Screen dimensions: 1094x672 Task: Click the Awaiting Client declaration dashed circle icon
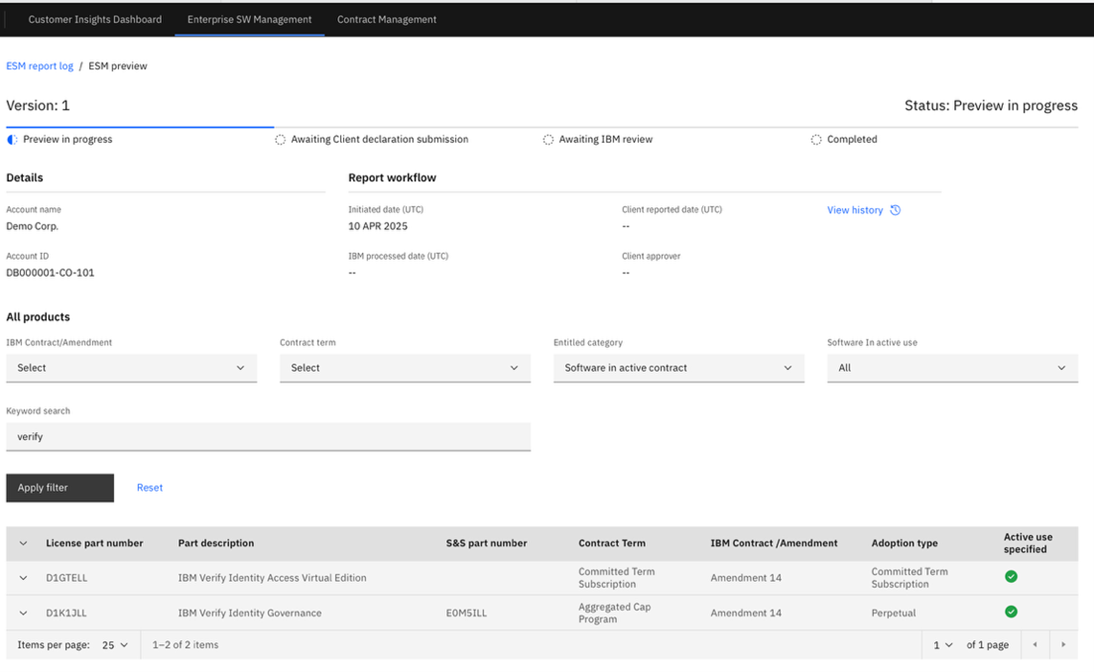pyautogui.click(x=280, y=140)
